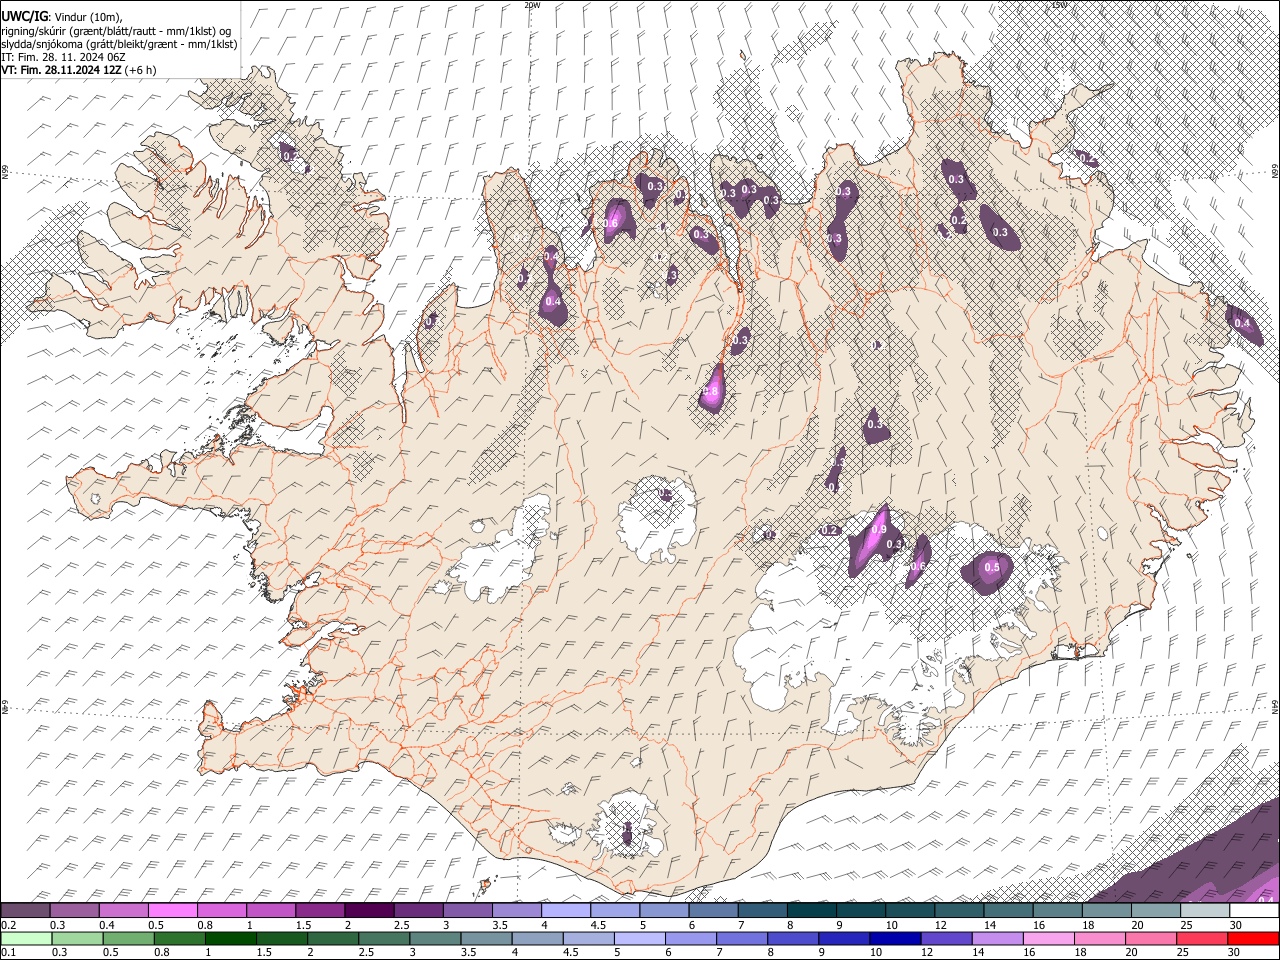Click the 0.8 precipitation label mid-map

coord(712,392)
